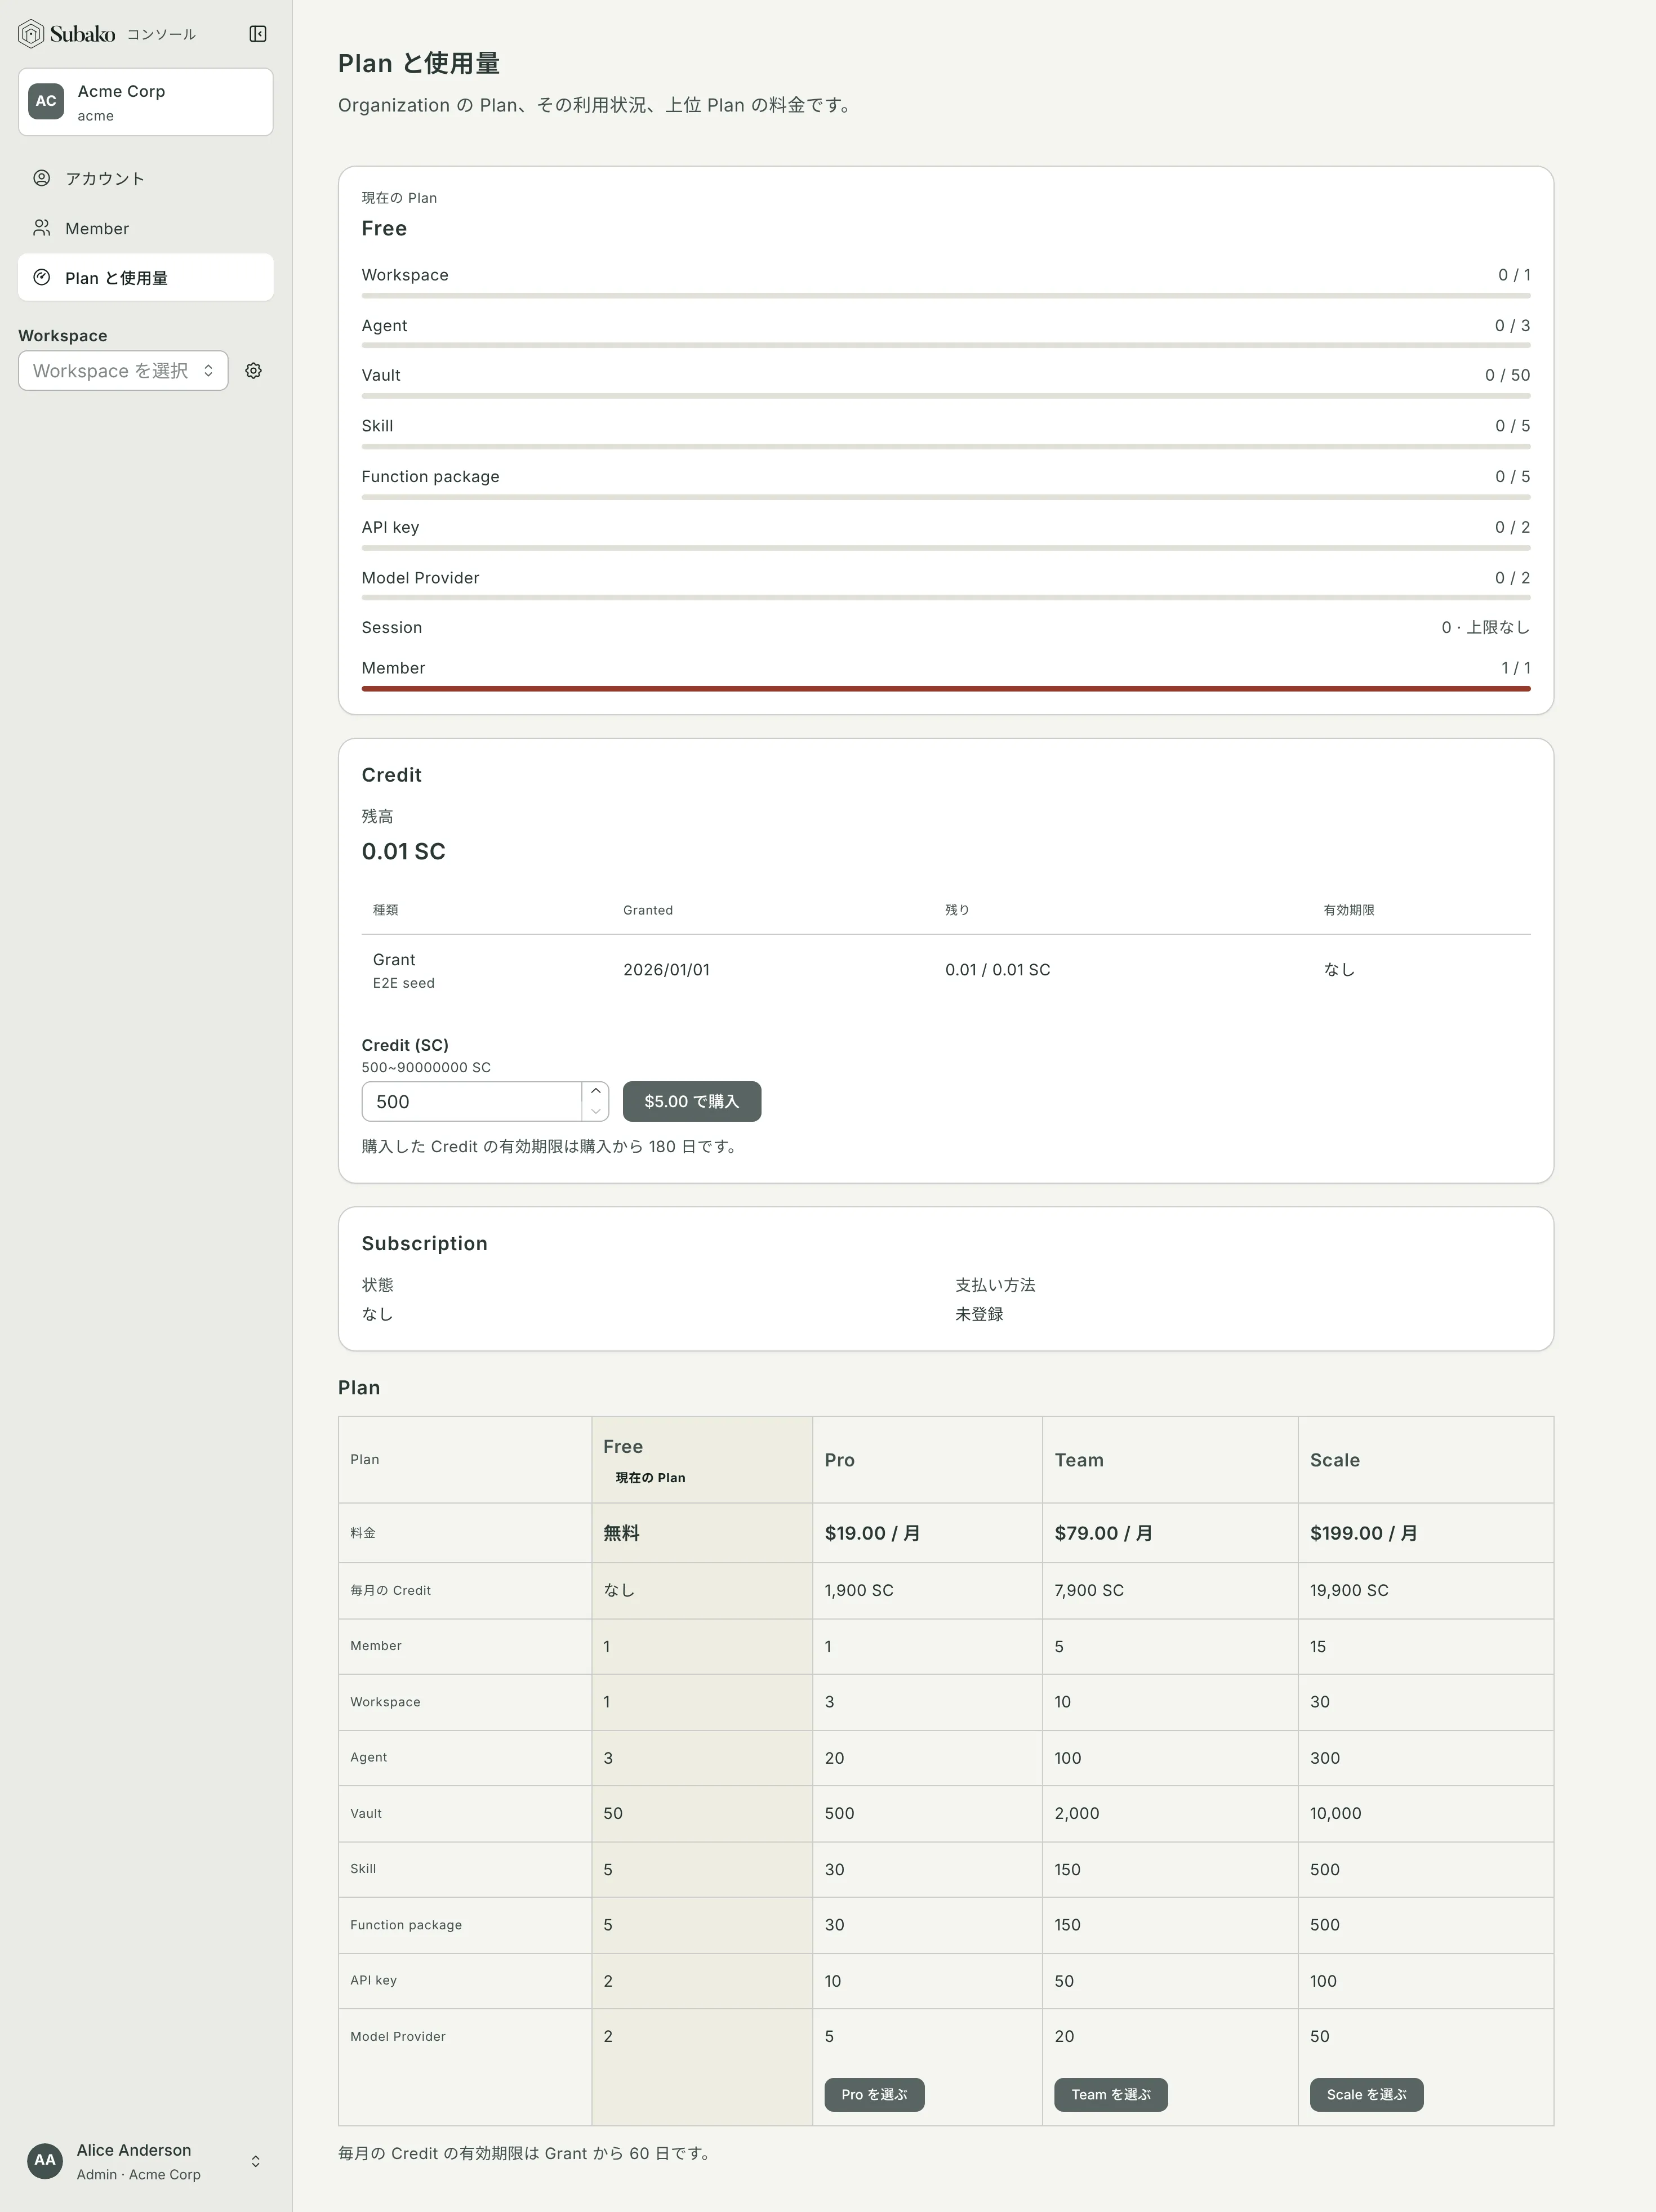Click Scale を選ぶ button
This screenshot has width=1656, height=2212.
click(1367, 2094)
